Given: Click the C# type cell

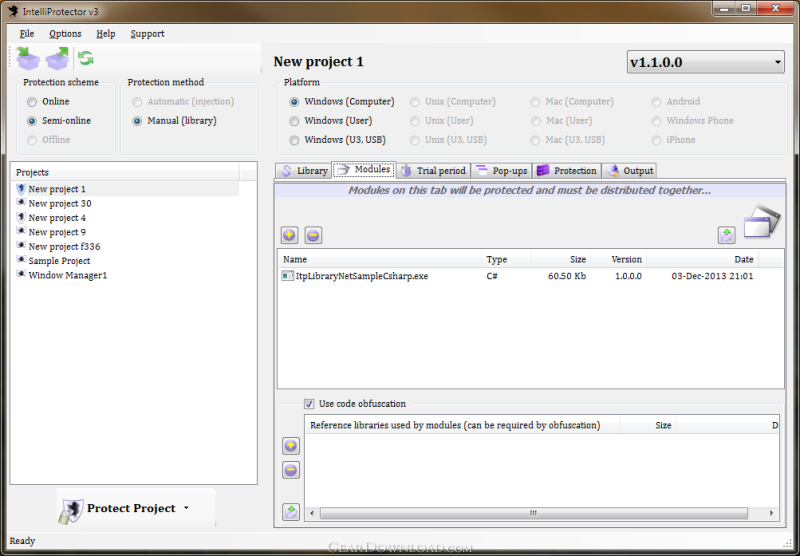Looking at the screenshot, I should click(x=492, y=276).
